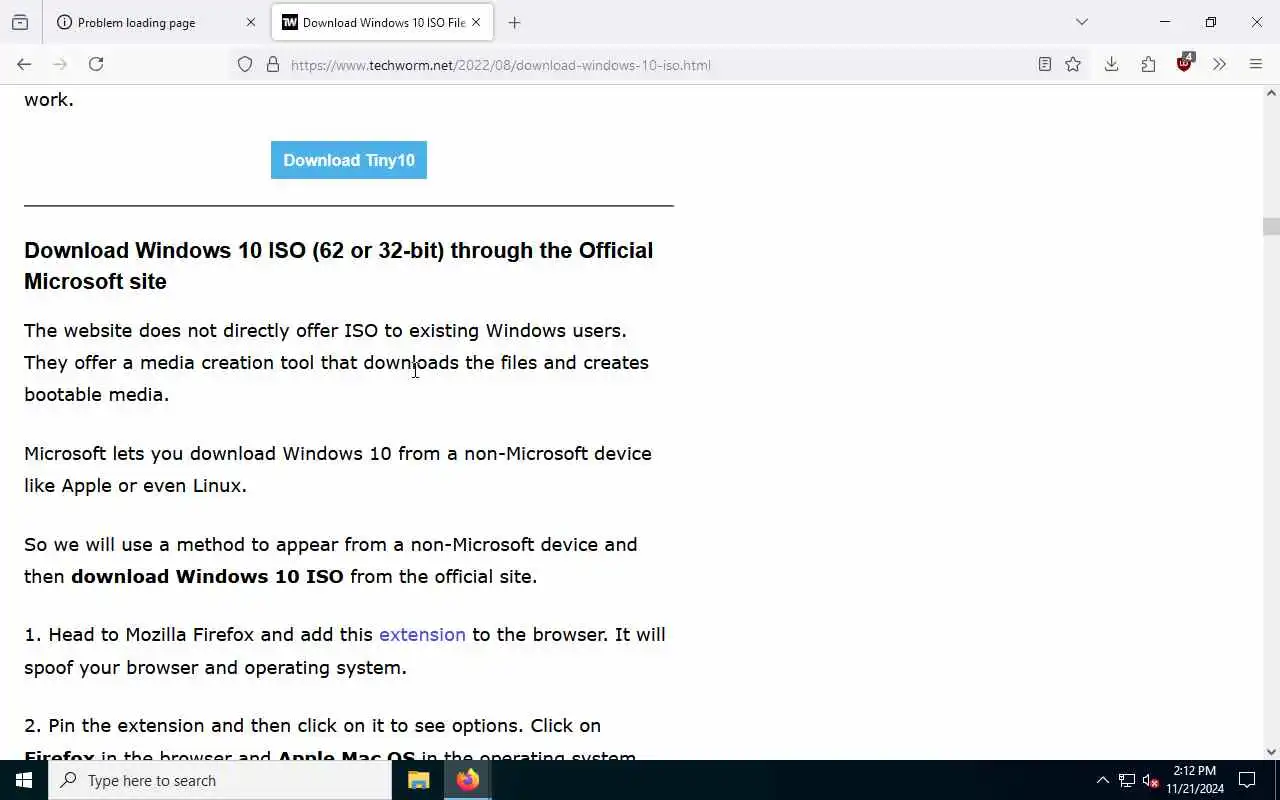Open the network status tray icon
Image resolution: width=1280 pixels, height=800 pixels.
[x=1127, y=780]
